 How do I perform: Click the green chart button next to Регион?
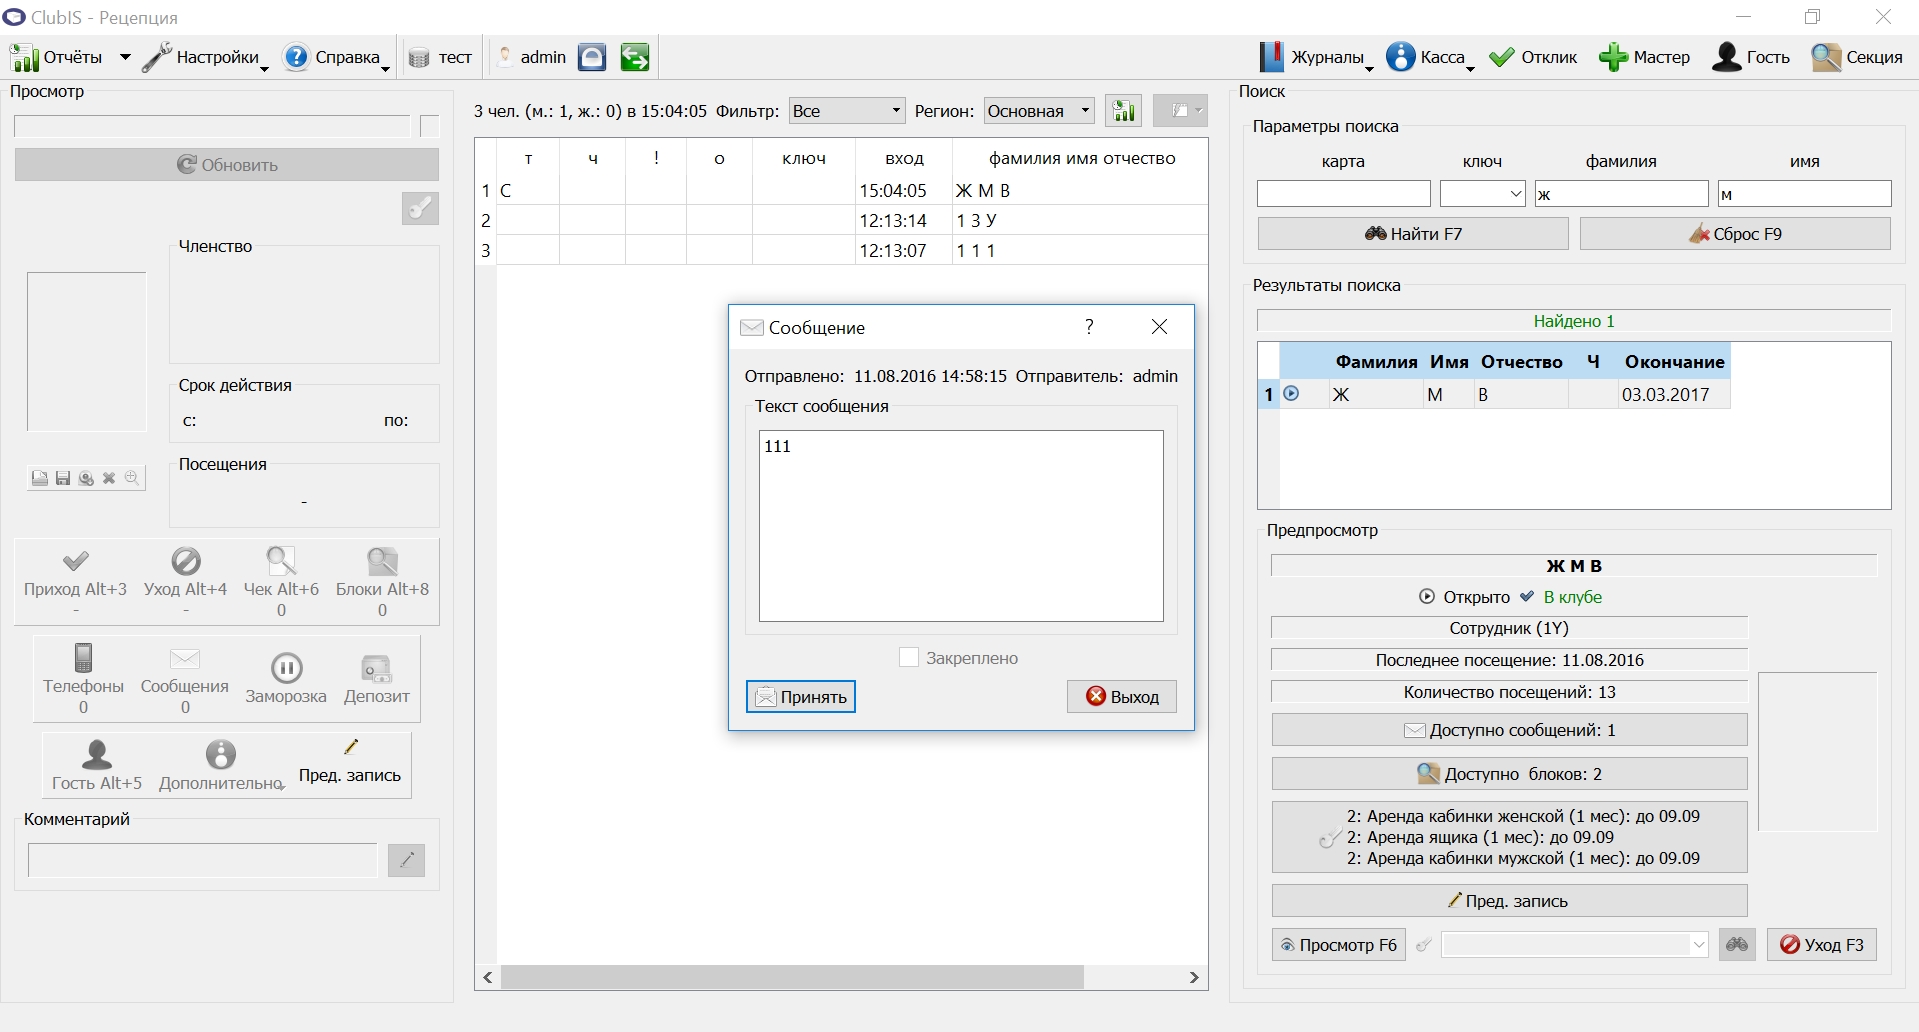point(1124,111)
